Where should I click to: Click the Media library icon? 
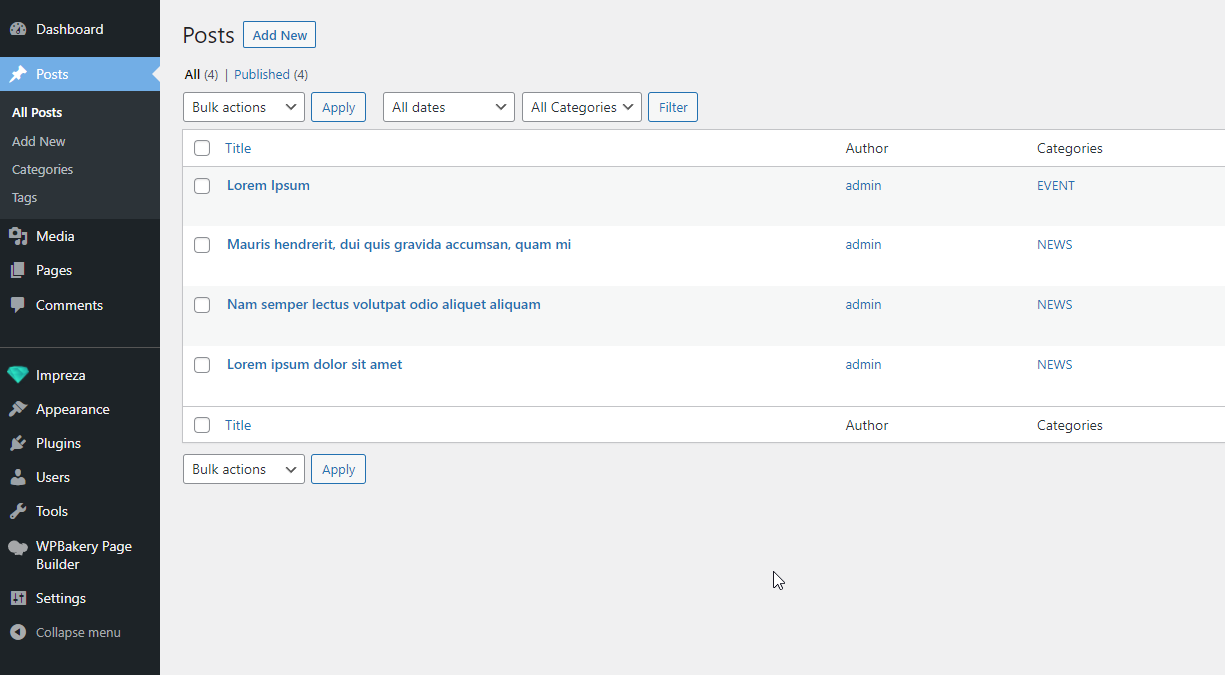pyautogui.click(x=18, y=236)
